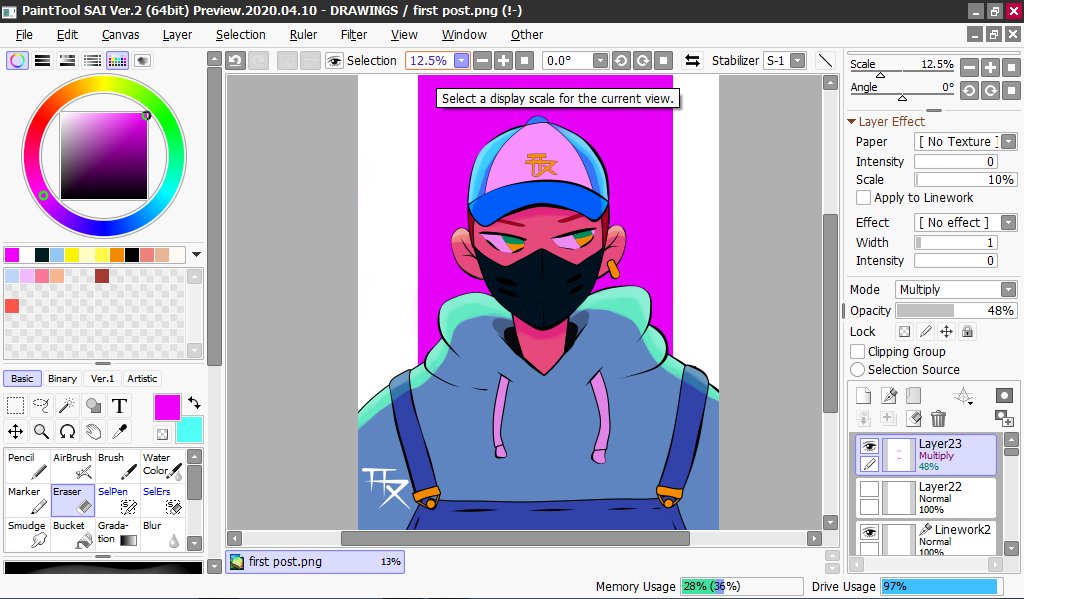Screen dimensions: 1065x599
Task: Select the Magic Wand tool
Action: tap(67, 406)
